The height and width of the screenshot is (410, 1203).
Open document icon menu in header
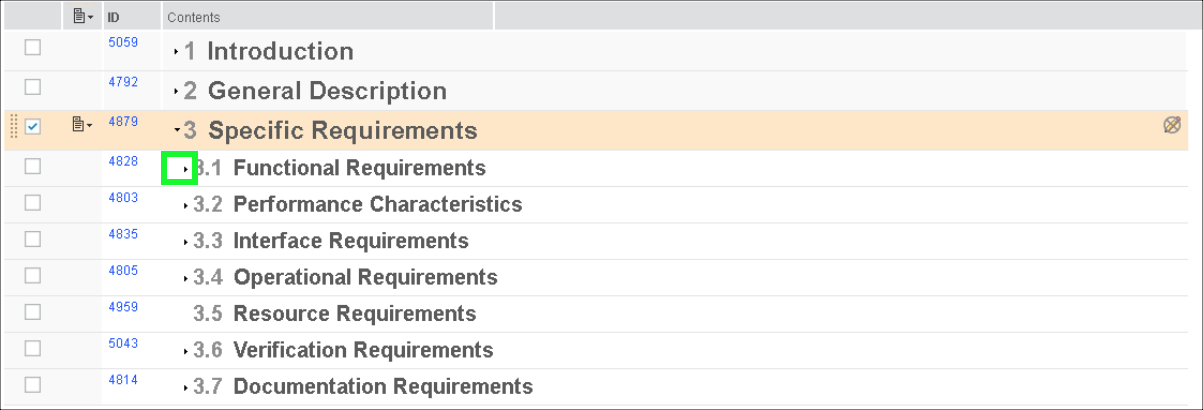[x=82, y=17]
